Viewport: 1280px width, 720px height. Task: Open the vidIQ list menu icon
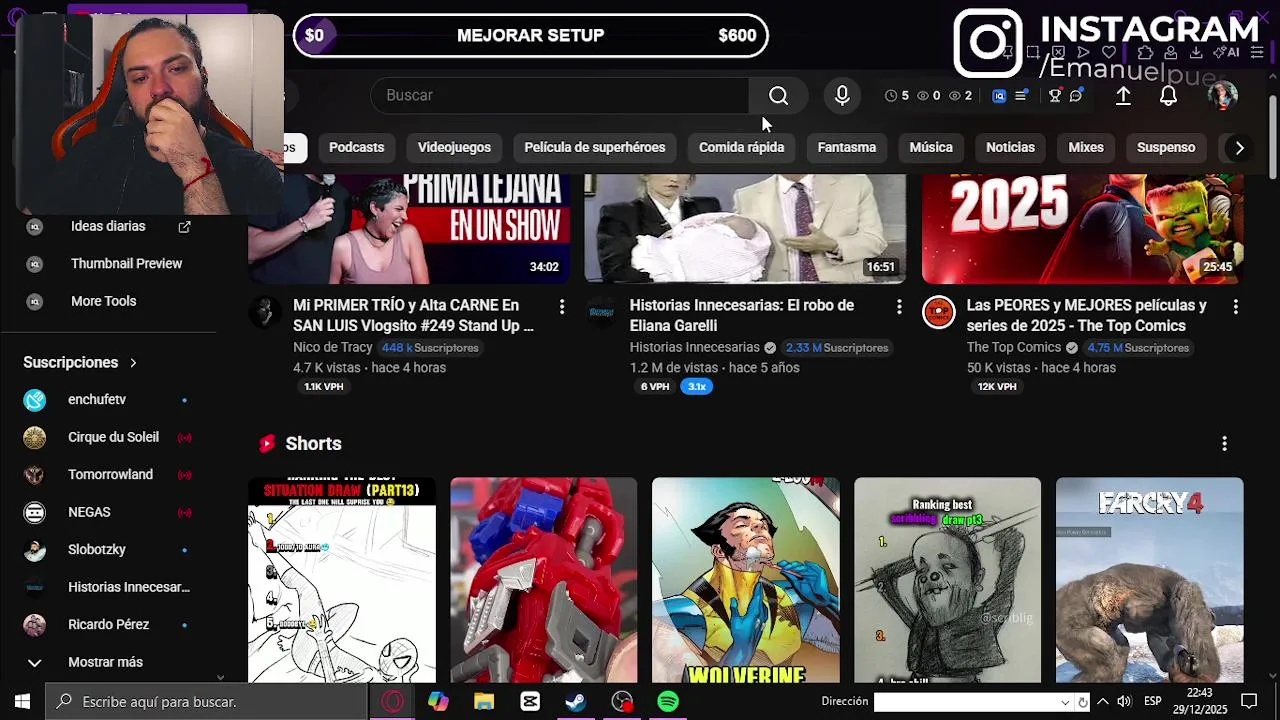coord(1021,96)
